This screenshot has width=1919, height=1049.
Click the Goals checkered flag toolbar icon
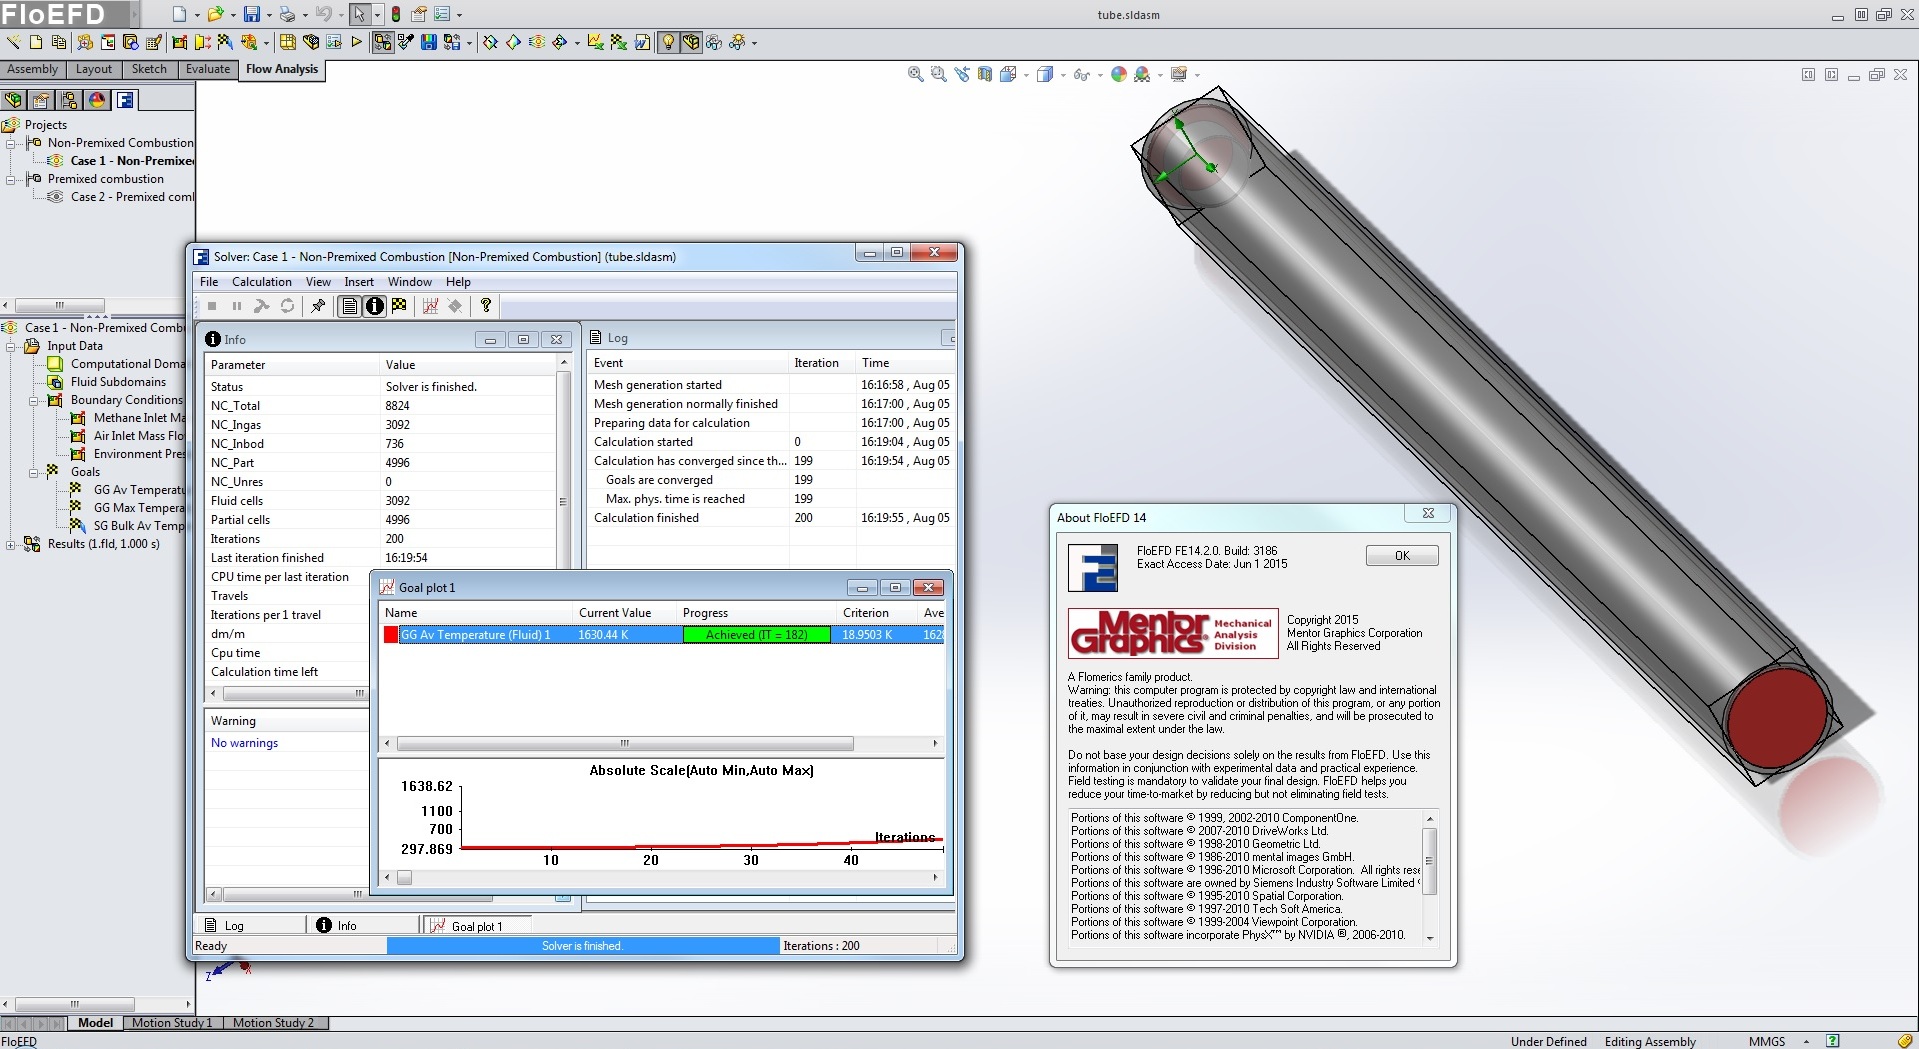click(x=224, y=42)
